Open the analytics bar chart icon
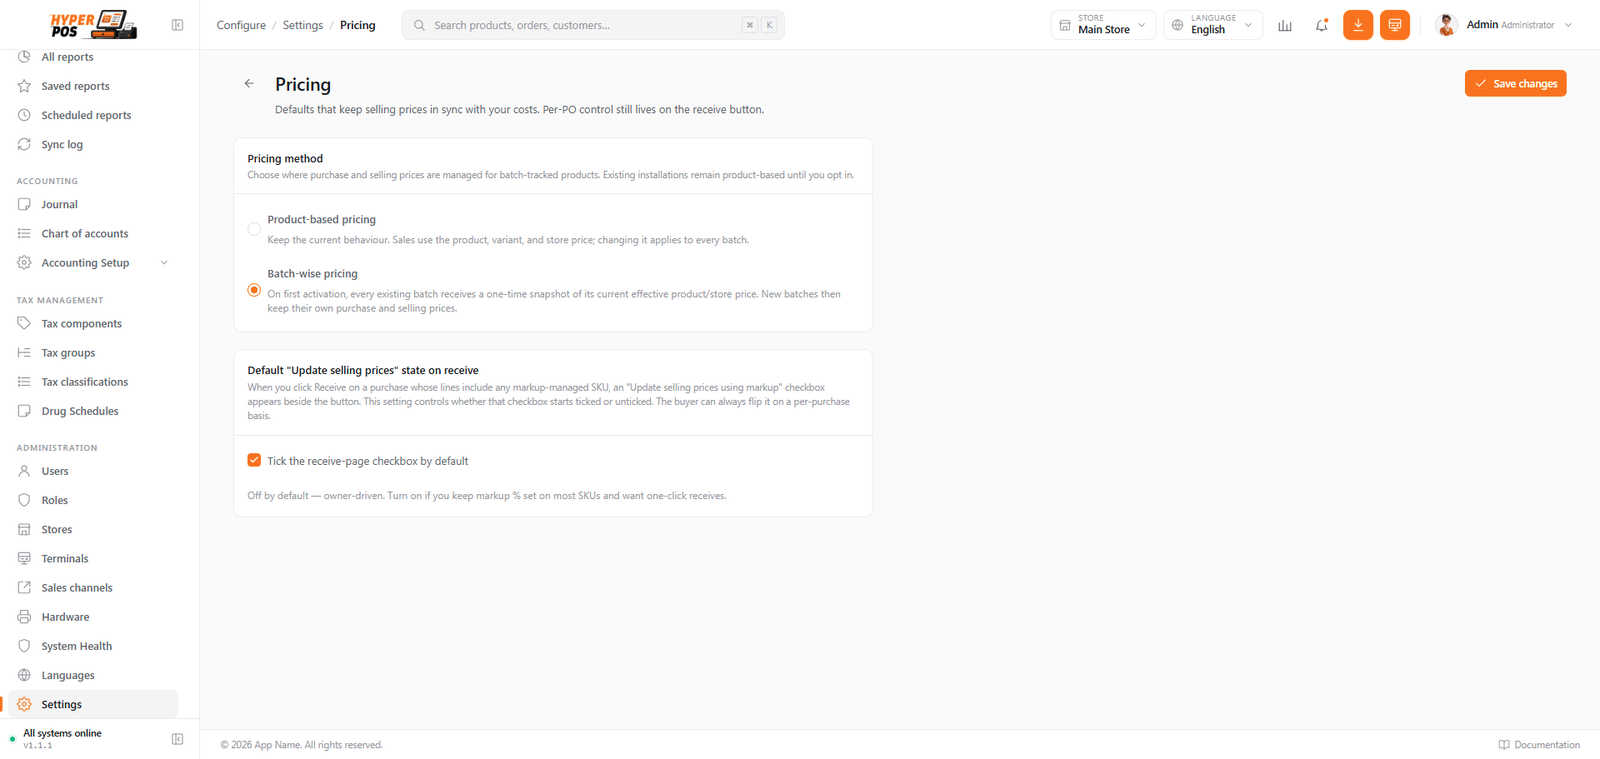Viewport: 1600px width, 759px height. tap(1285, 25)
